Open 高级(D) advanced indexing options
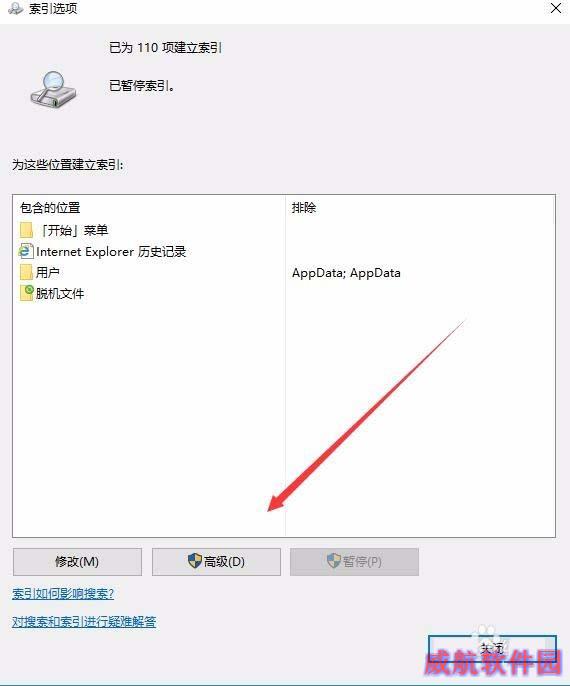 tap(216, 562)
